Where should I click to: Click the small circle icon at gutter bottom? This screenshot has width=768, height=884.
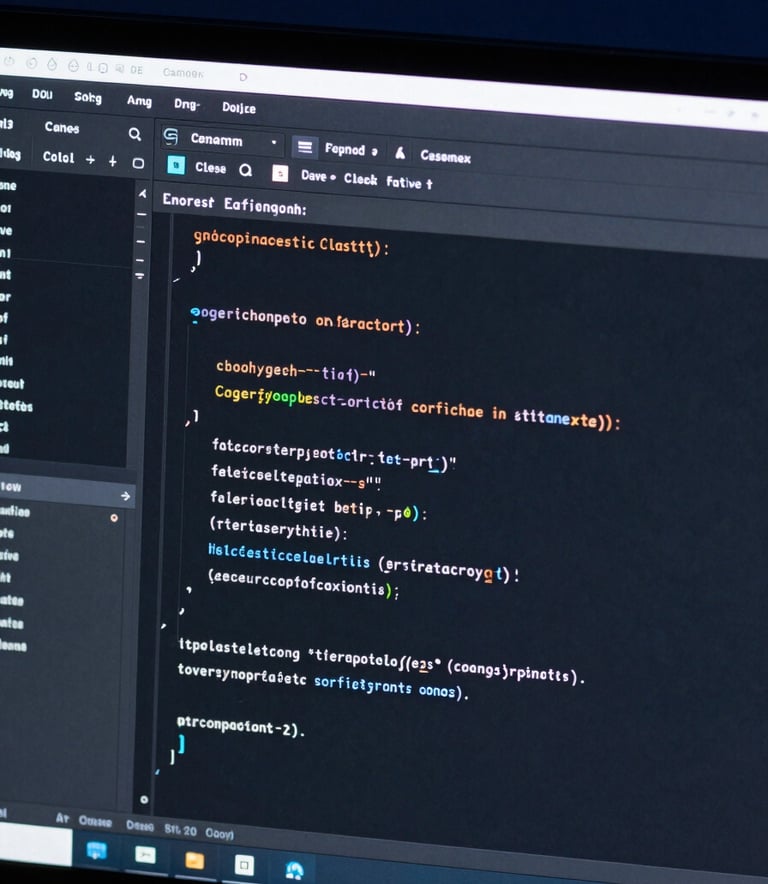144,799
